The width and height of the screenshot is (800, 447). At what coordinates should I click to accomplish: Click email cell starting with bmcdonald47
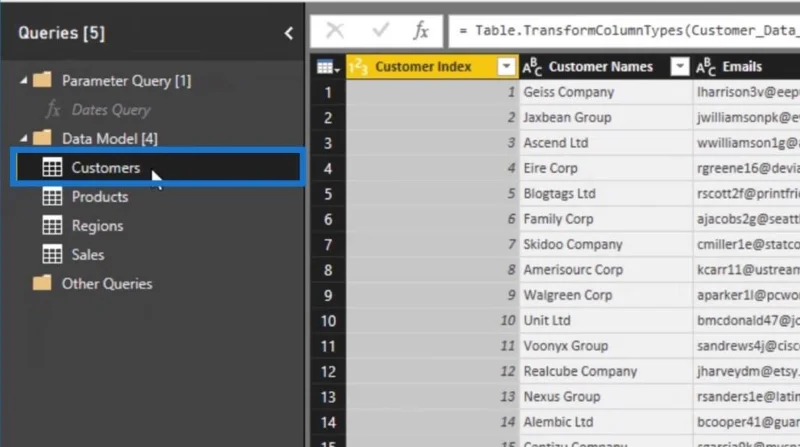point(746,321)
